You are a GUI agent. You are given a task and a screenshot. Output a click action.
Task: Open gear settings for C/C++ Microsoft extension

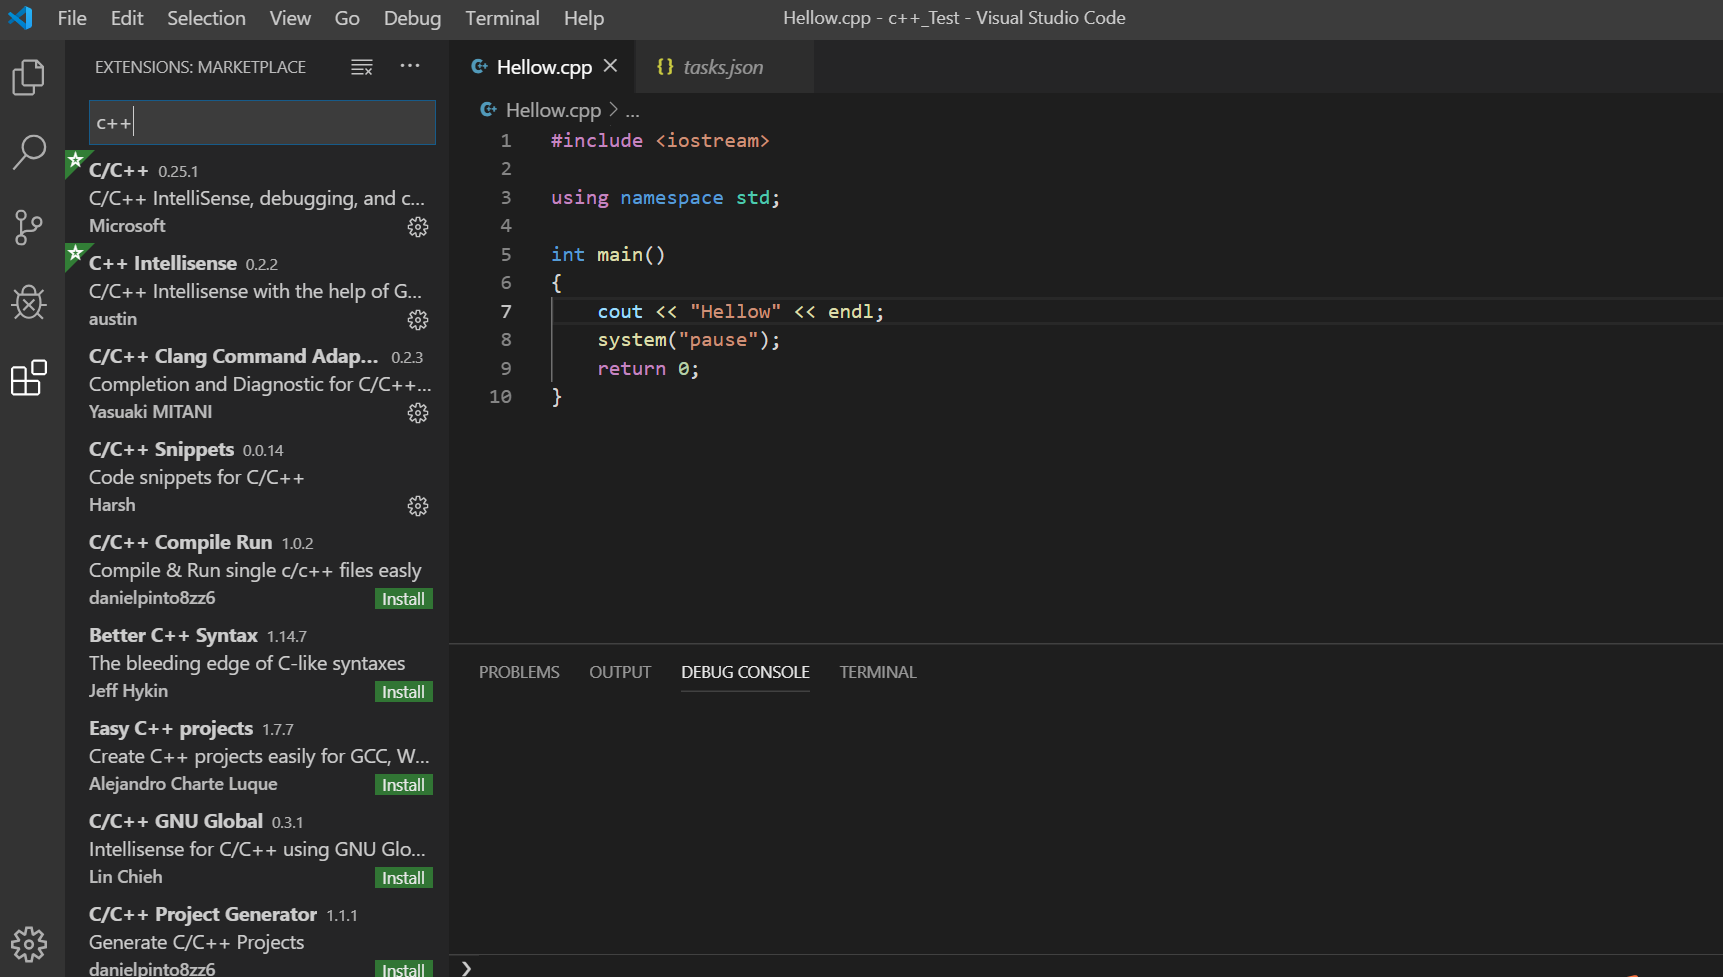coord(418,227)
